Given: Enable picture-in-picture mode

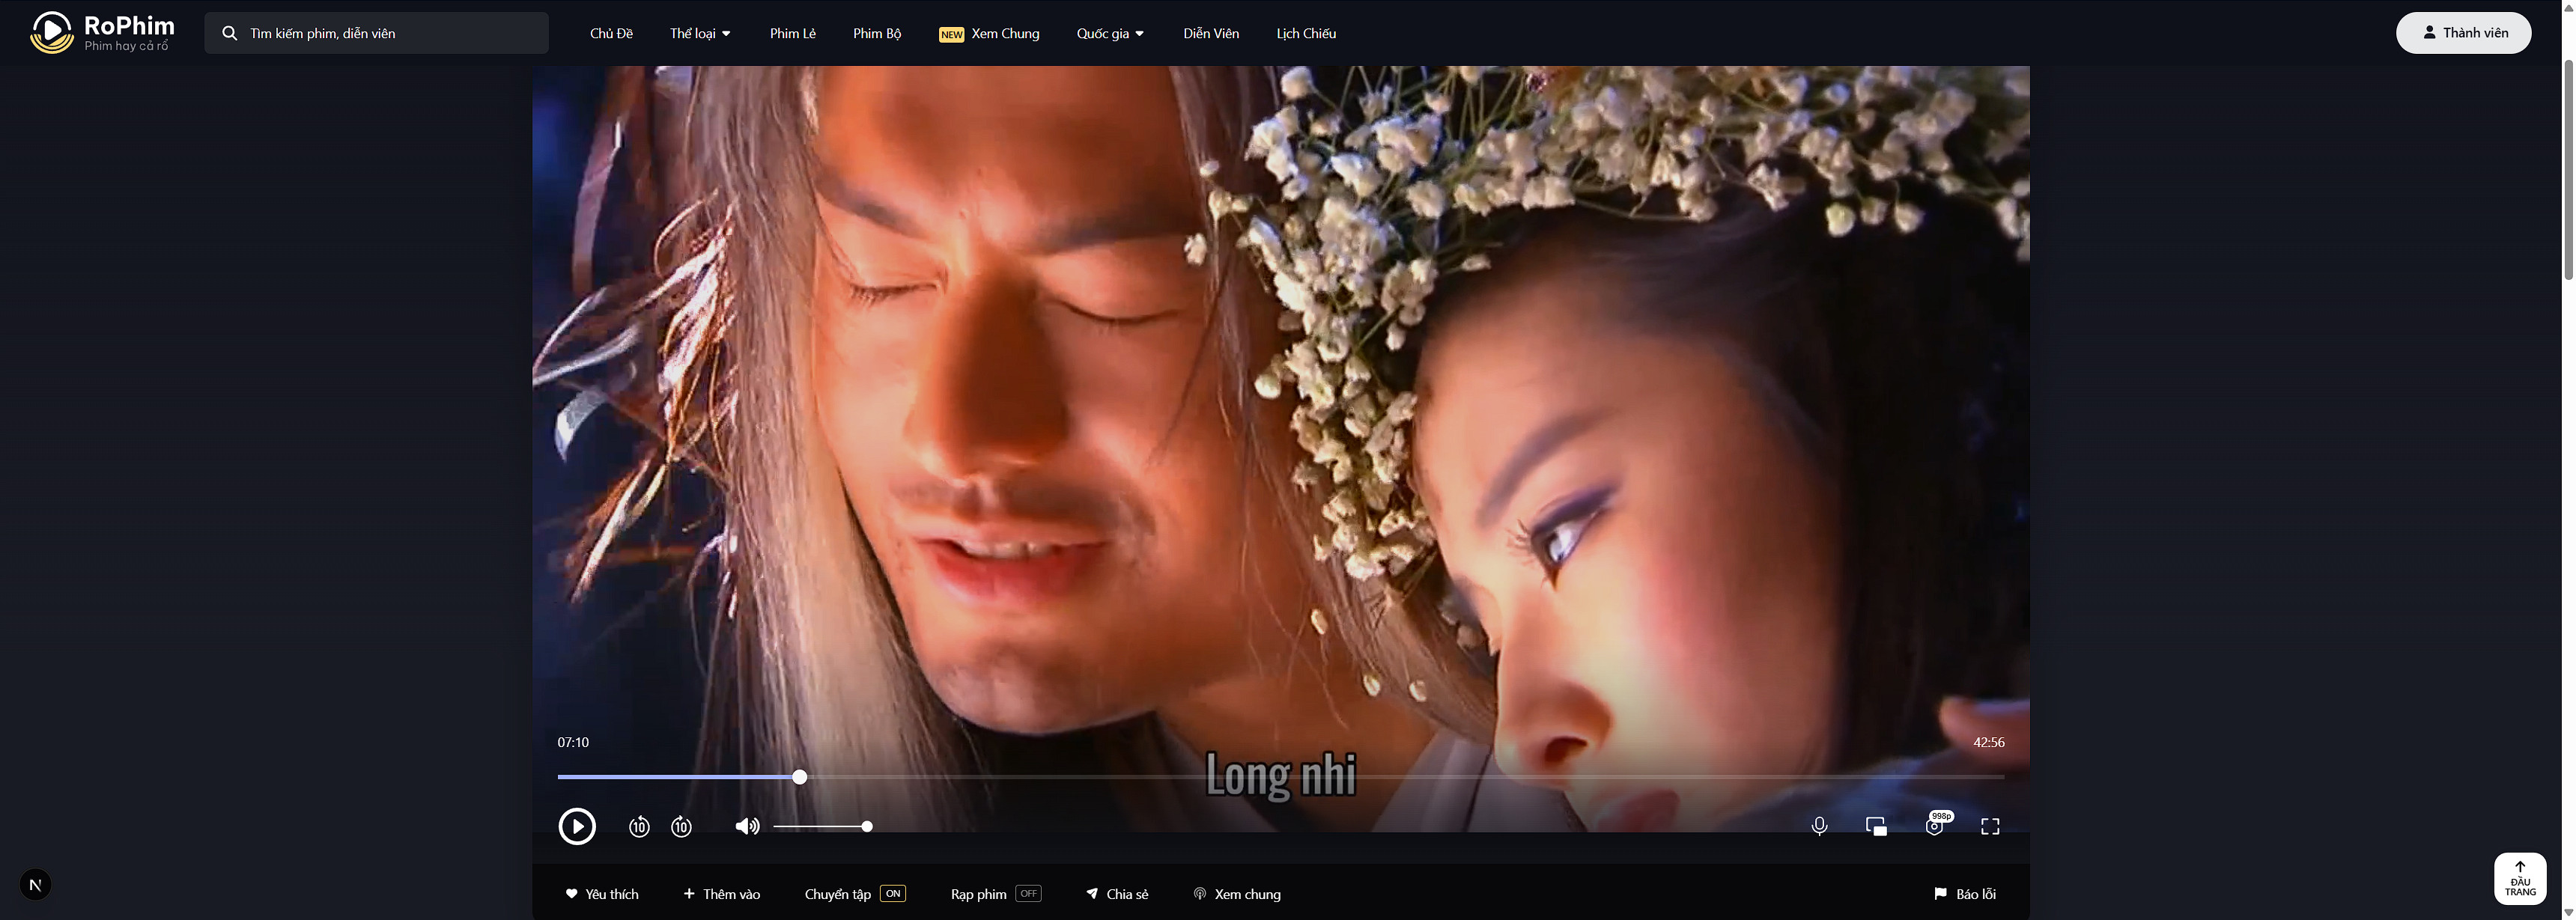Looking at the screenshot, I should pos(1876,826).
